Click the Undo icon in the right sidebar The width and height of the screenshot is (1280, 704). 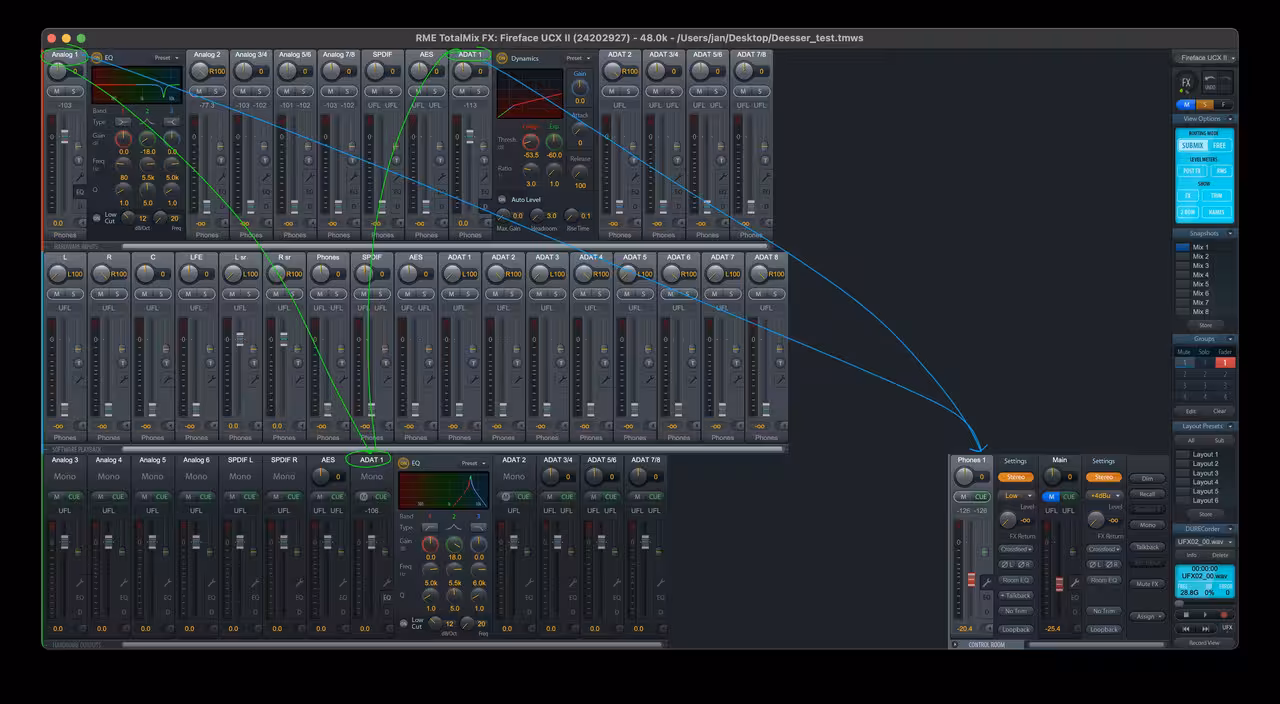(1210, 83)
